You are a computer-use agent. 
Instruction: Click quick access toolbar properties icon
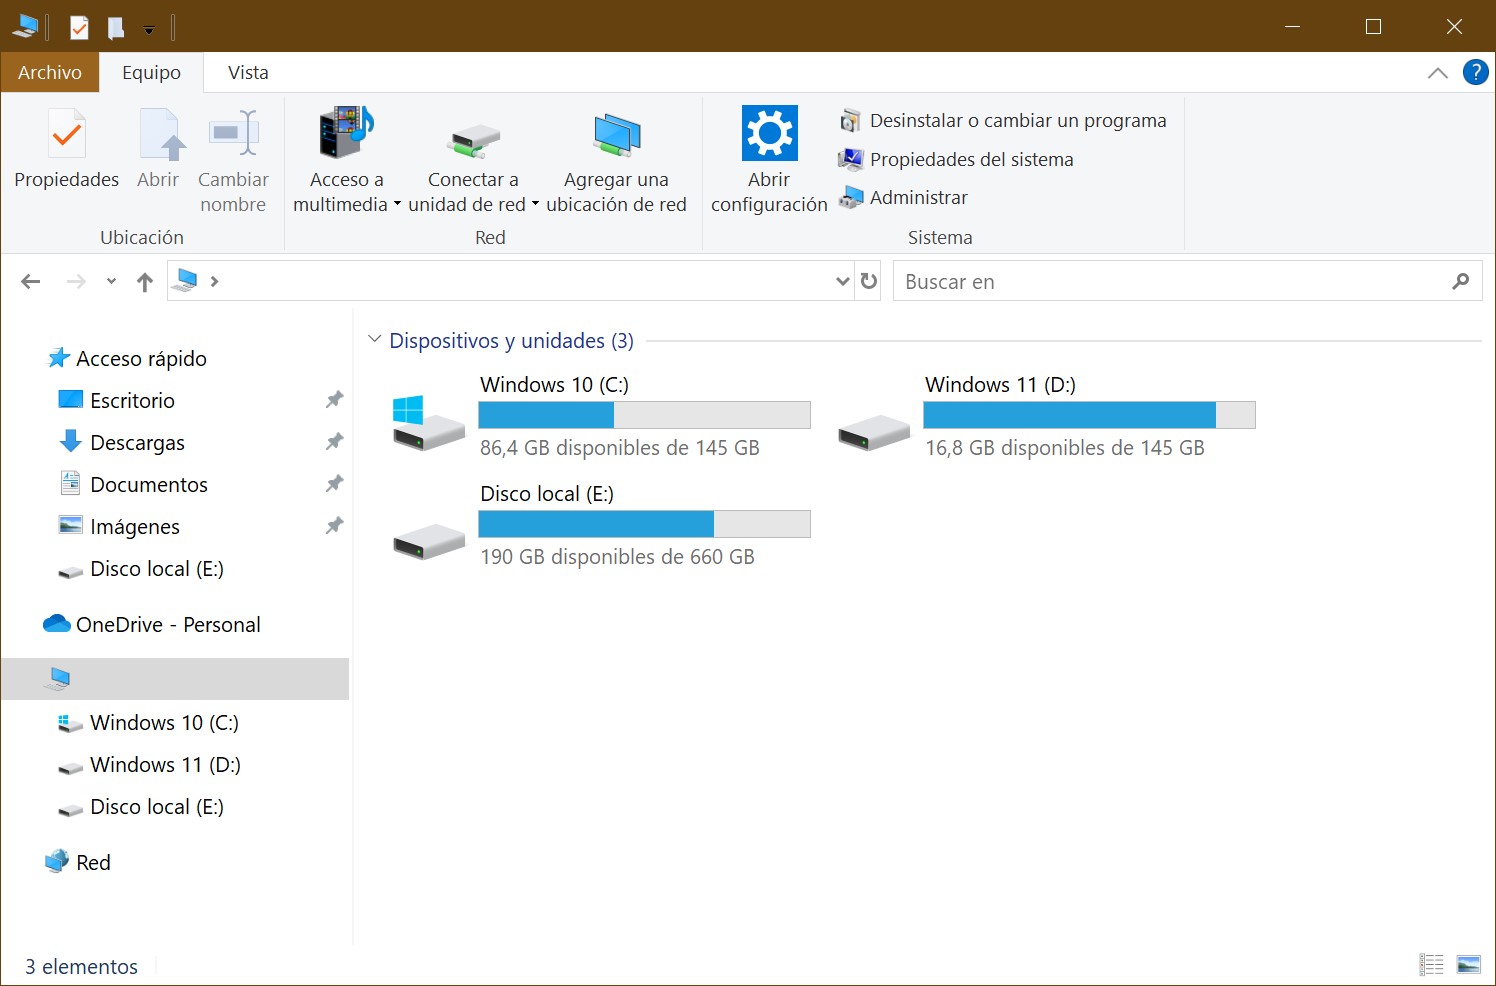(x=79, y=27)
